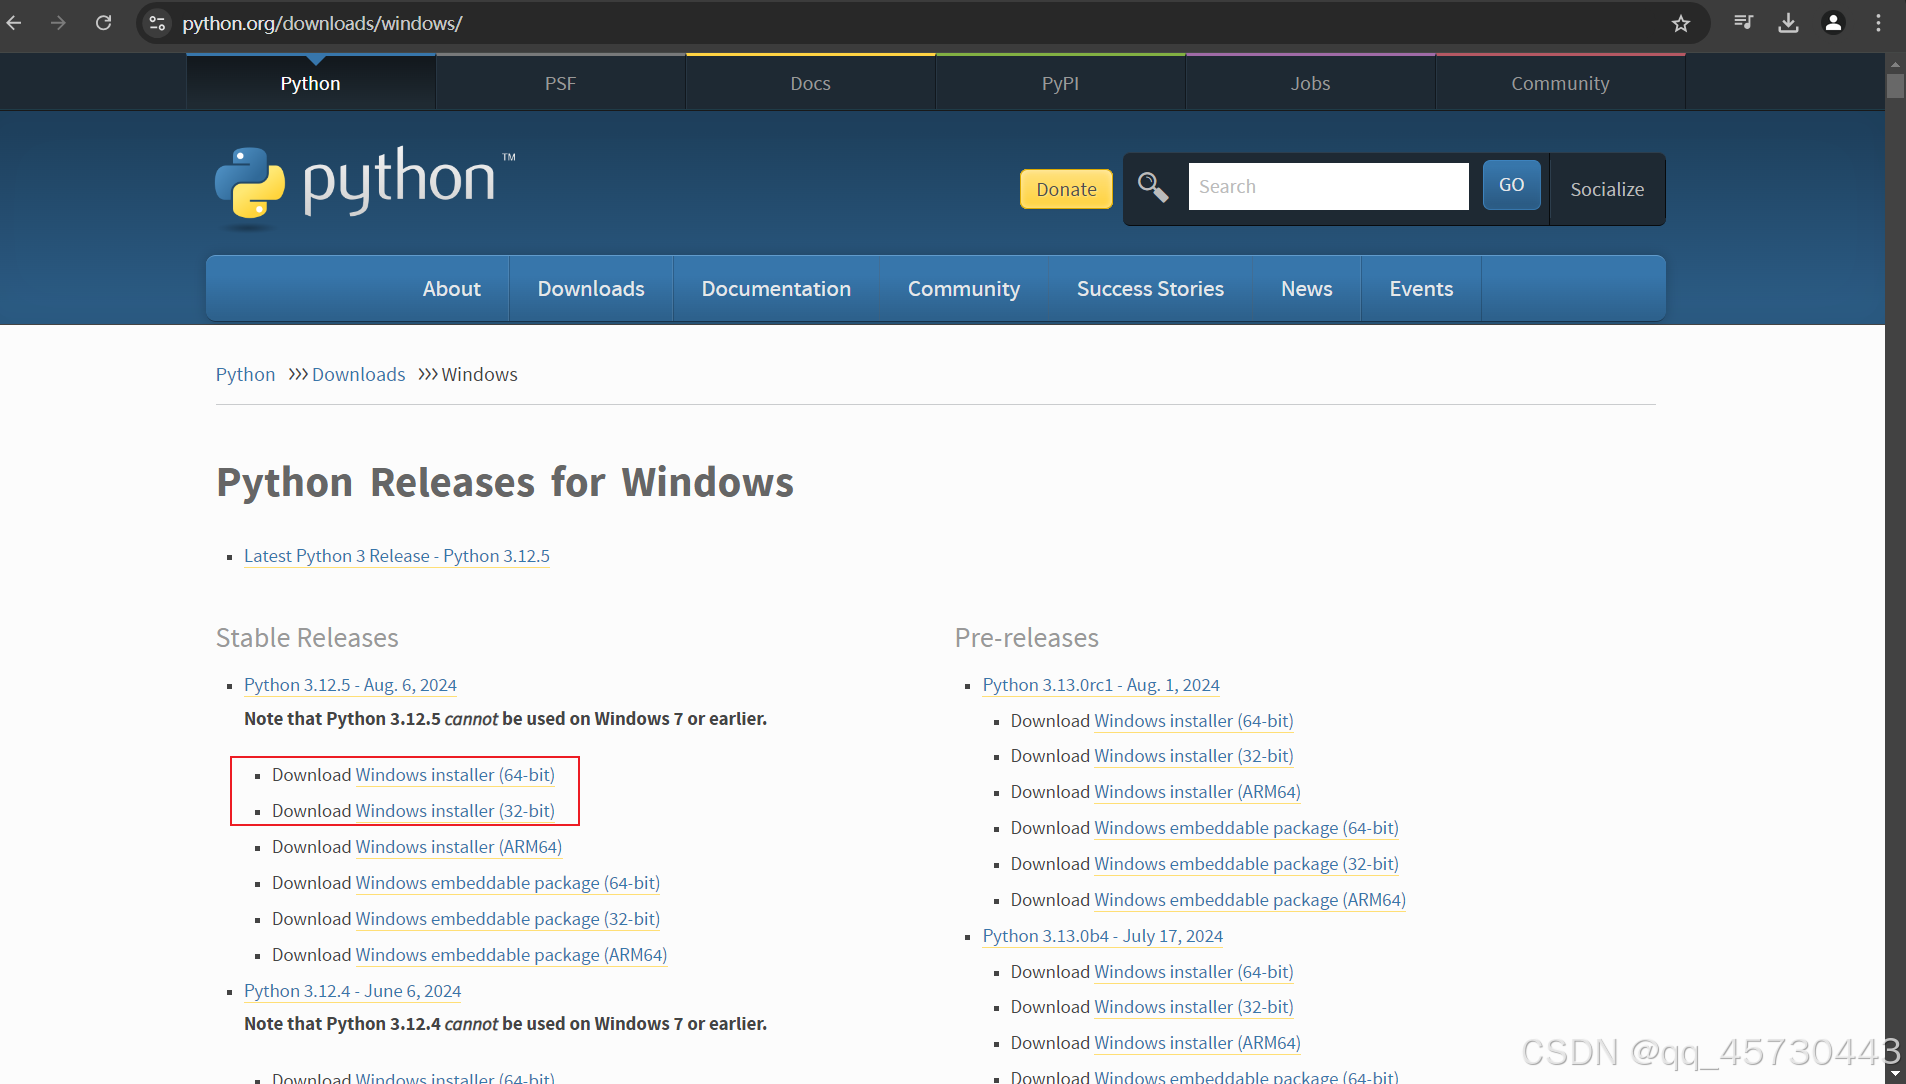
Task: Click the scrollbar up arrow
Action: click(1895, 63)
